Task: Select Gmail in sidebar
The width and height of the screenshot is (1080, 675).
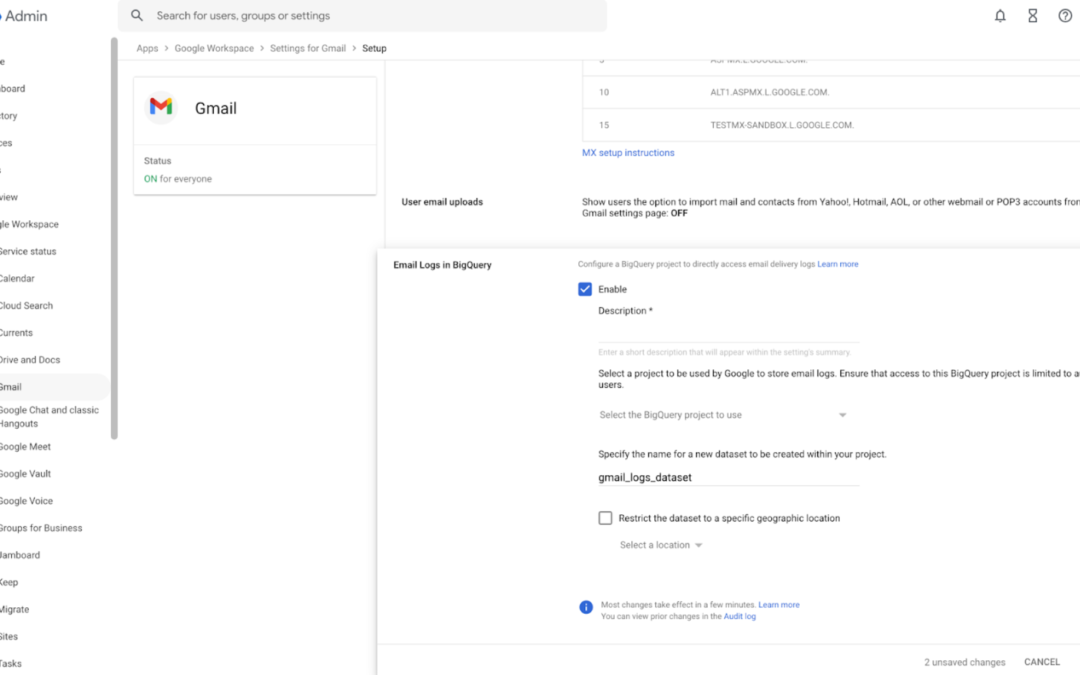Action: tap(54, 386)
